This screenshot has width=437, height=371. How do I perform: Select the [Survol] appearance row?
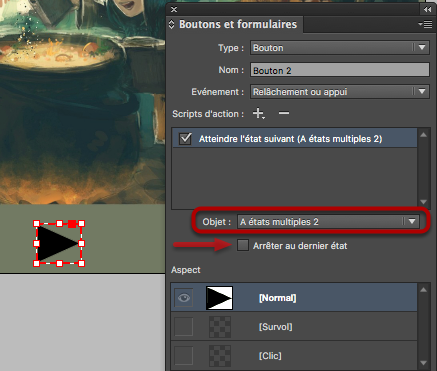[x=294, y=326]
